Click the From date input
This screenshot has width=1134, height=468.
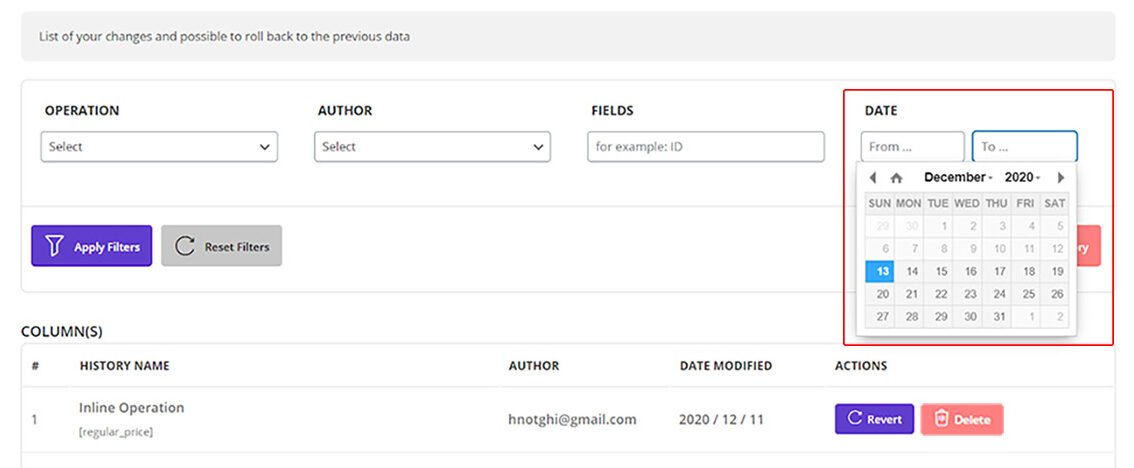coord(912,147)
